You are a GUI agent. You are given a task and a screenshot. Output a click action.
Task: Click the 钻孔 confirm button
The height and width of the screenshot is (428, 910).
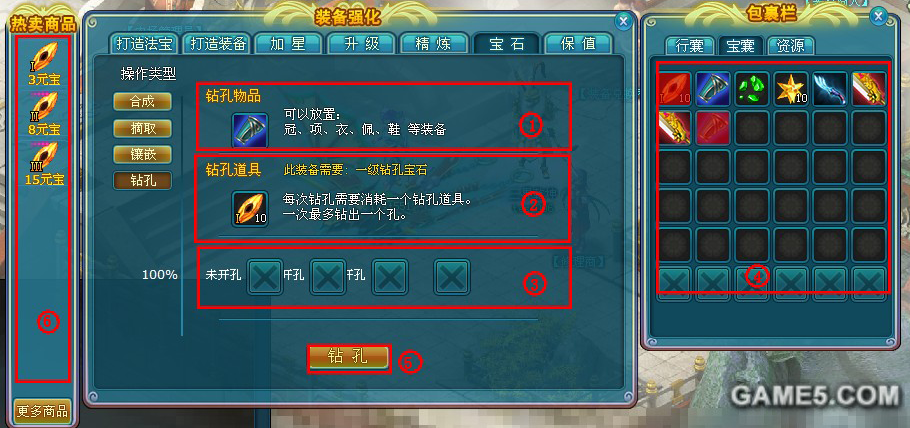pos(349,357)
